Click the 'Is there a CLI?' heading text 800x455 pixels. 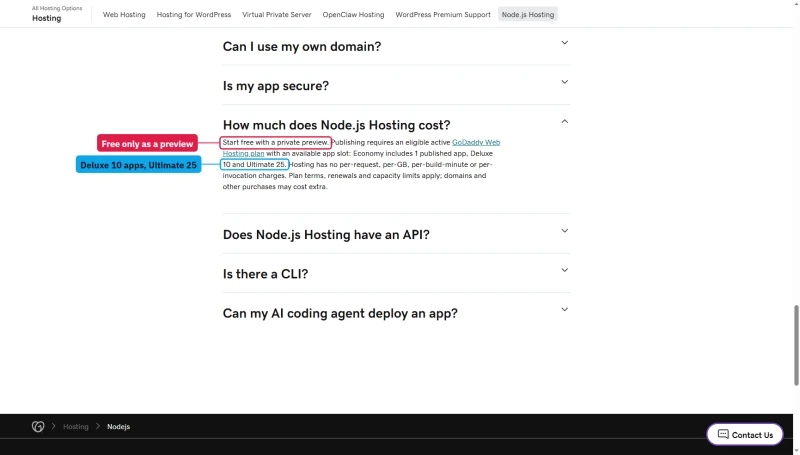click(265, 274)
